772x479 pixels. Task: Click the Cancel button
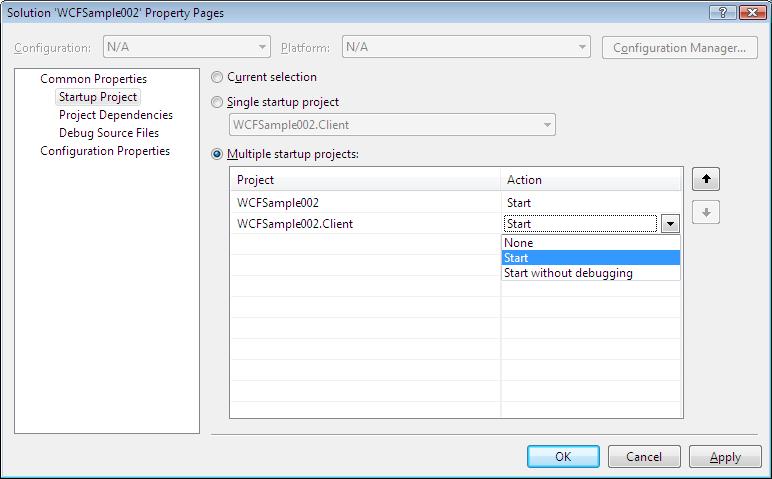[x=643, y=456]
